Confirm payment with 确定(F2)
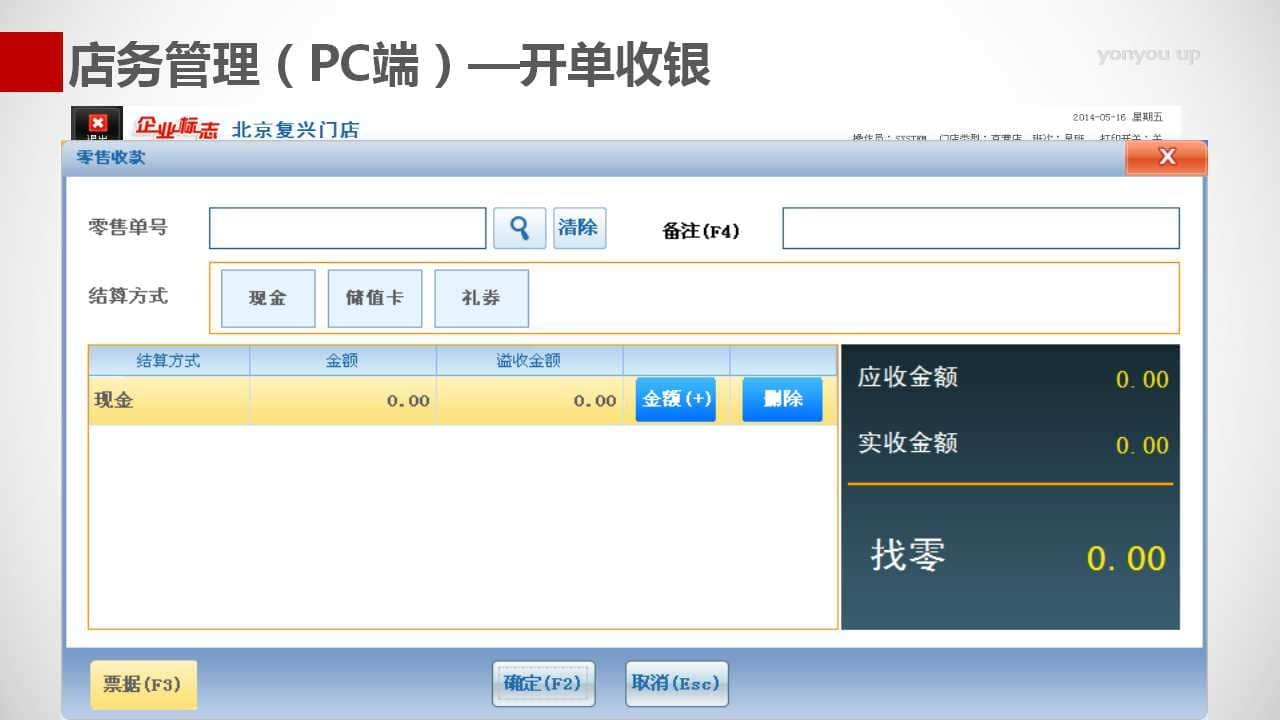The height and width of the screenshot is (720, 1280). tap(543, 684)
